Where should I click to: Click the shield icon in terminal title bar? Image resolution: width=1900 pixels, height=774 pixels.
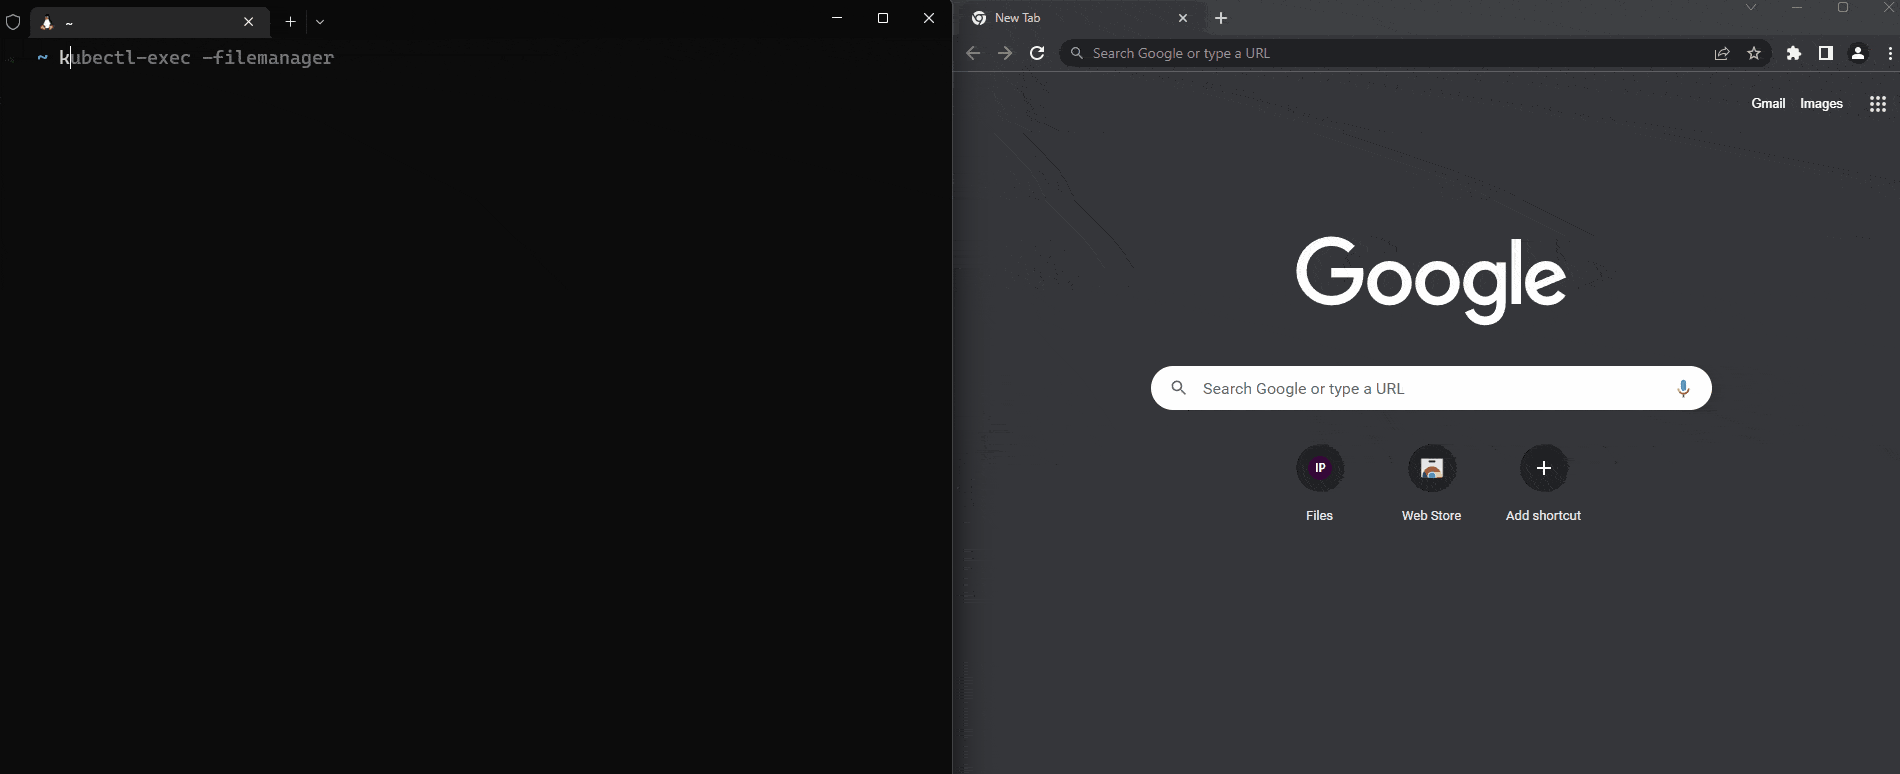13,22
